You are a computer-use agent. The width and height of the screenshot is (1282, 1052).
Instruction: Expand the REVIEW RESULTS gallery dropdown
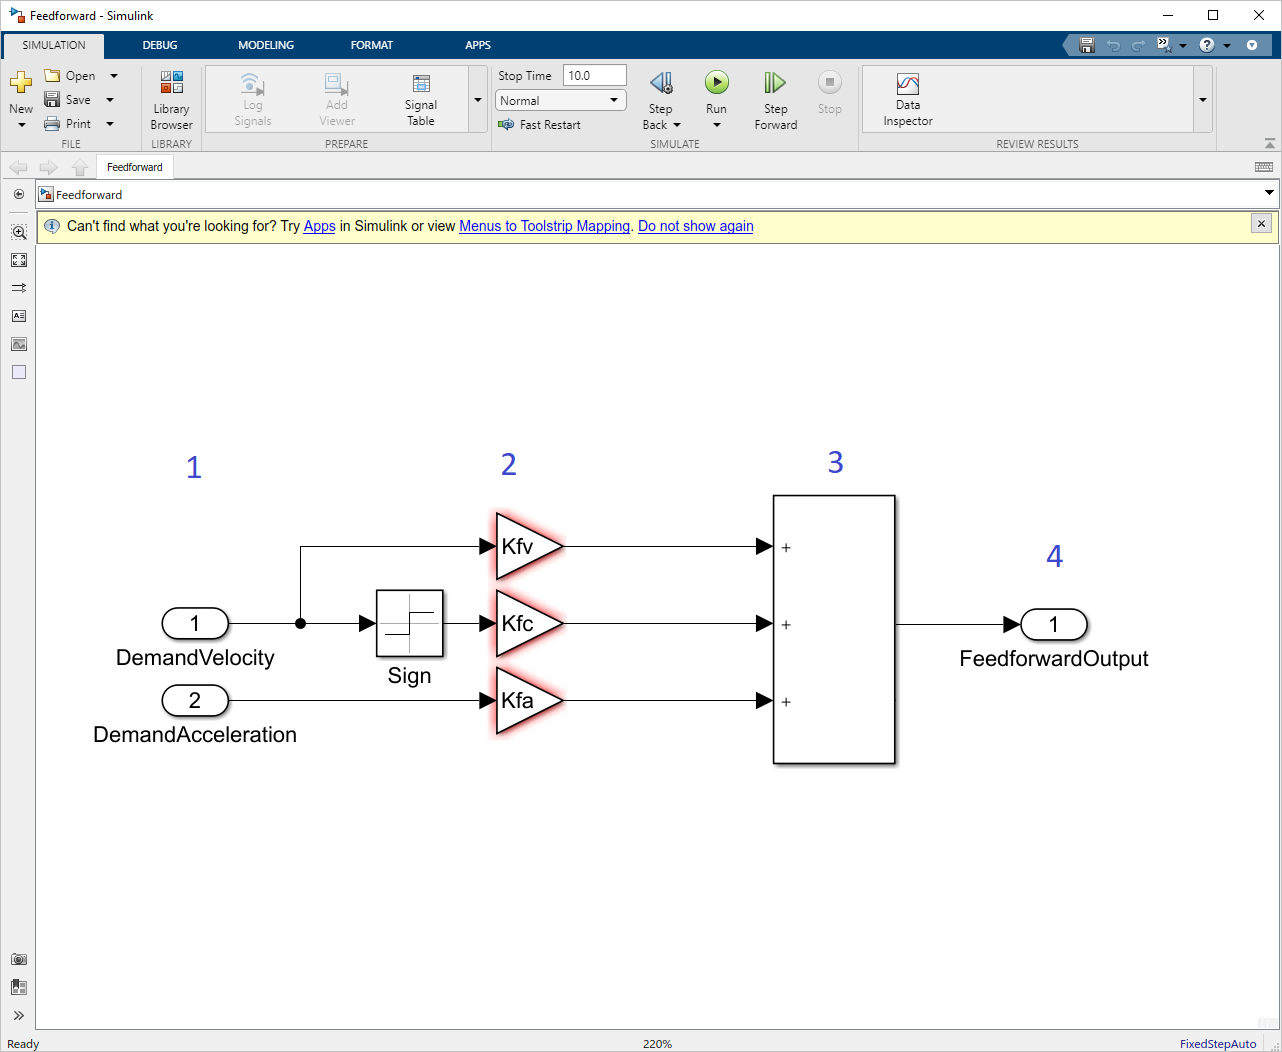(1203, 100)
